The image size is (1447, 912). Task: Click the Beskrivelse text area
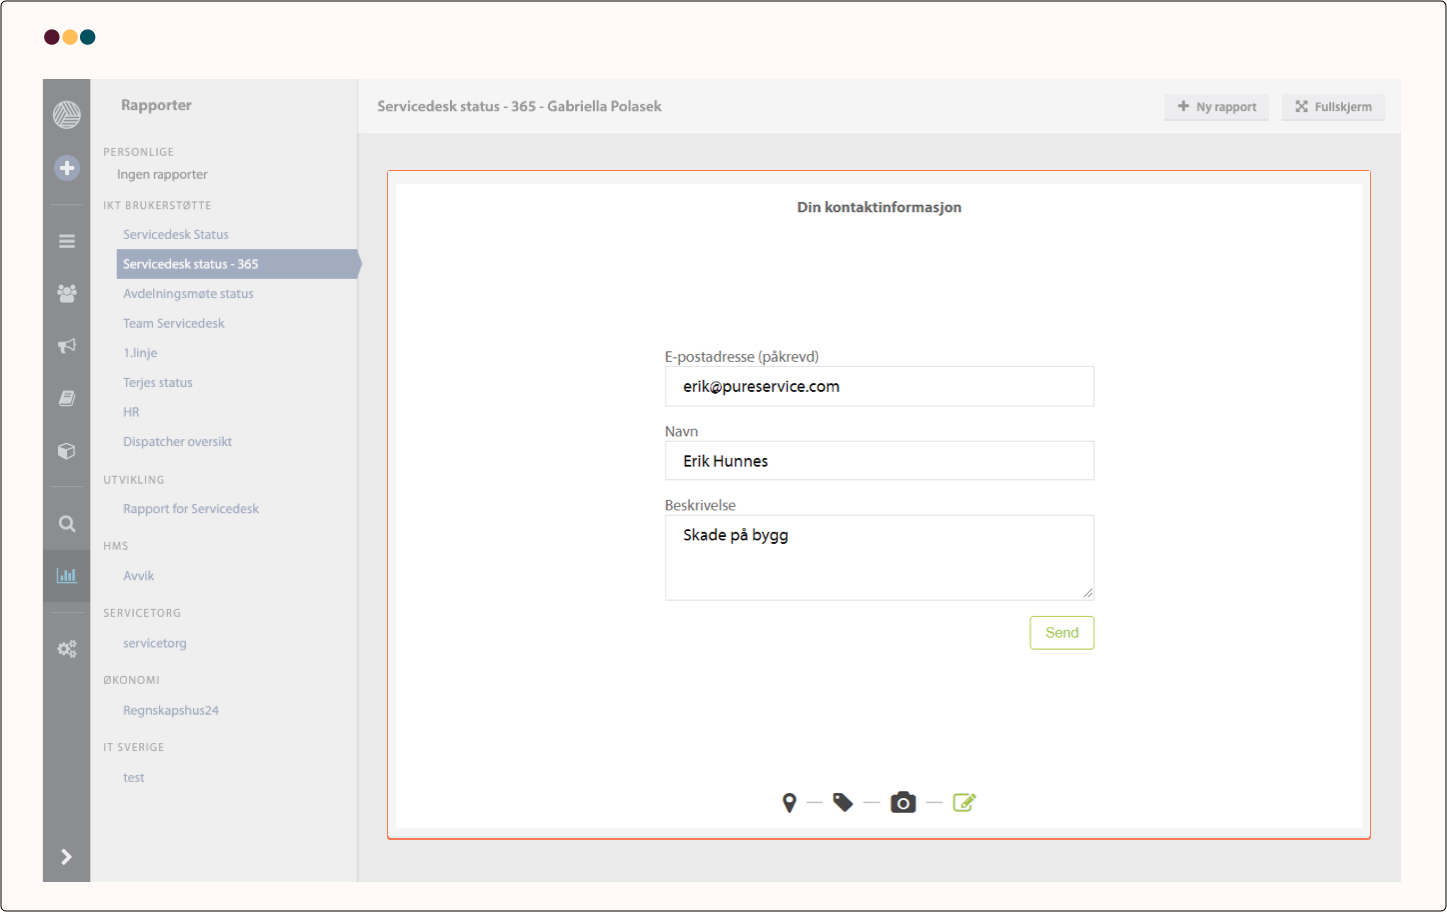(x=879, y=558)
